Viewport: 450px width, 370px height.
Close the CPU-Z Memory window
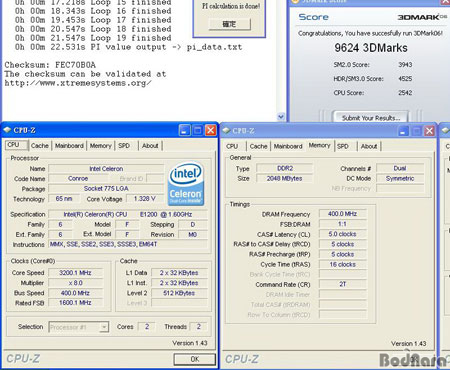[x=429, y=131]
